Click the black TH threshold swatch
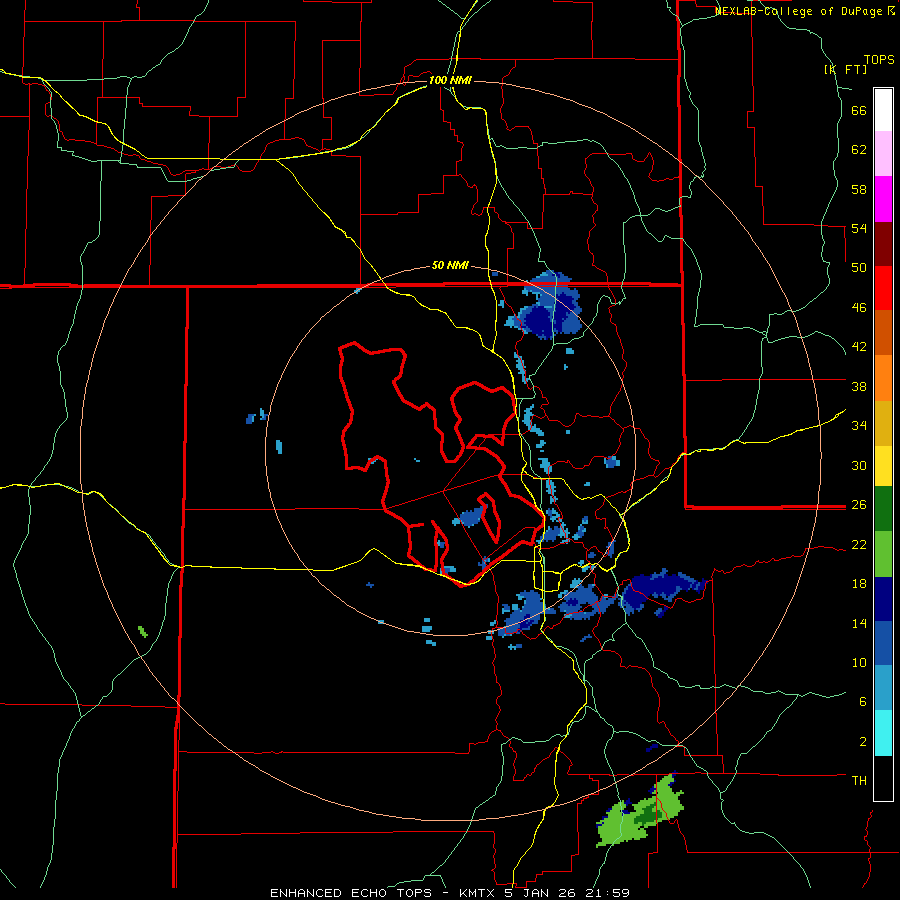The image size is (900, 900). tap(883, 778)
